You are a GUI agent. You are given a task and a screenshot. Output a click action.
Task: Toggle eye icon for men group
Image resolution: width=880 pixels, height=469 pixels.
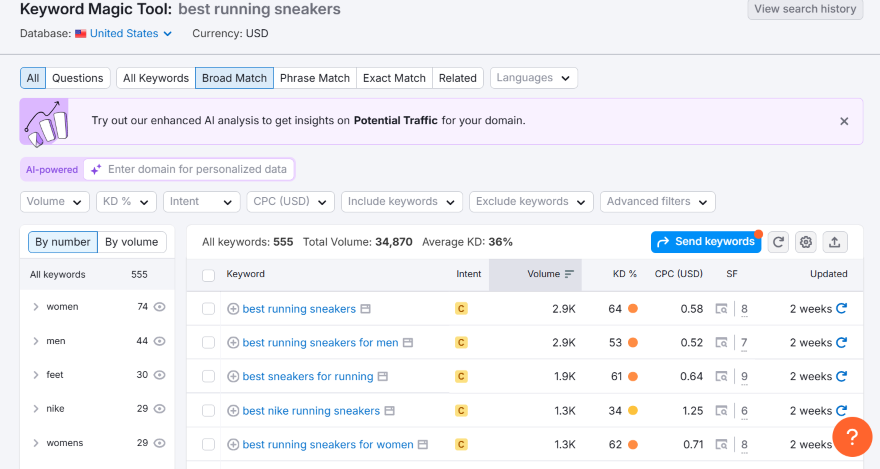[x=159, y=341]
